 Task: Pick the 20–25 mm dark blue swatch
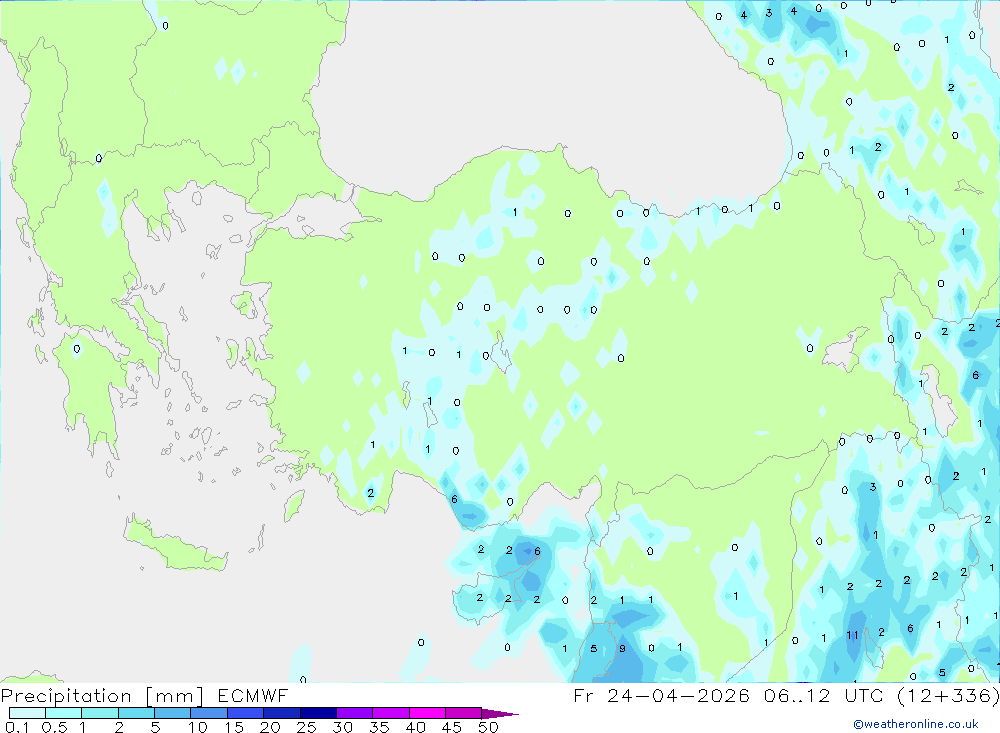281,713
